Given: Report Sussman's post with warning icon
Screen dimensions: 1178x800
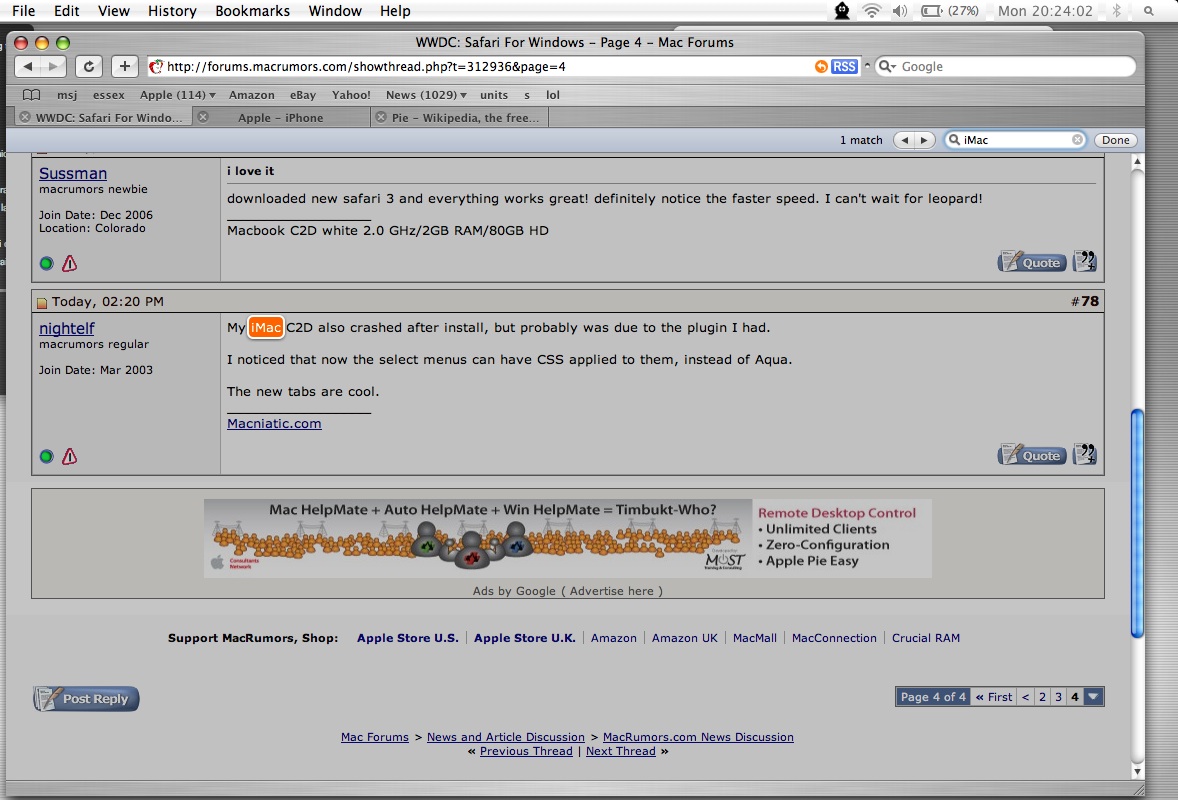Looking at the screenshot, I should pos(69,263).
